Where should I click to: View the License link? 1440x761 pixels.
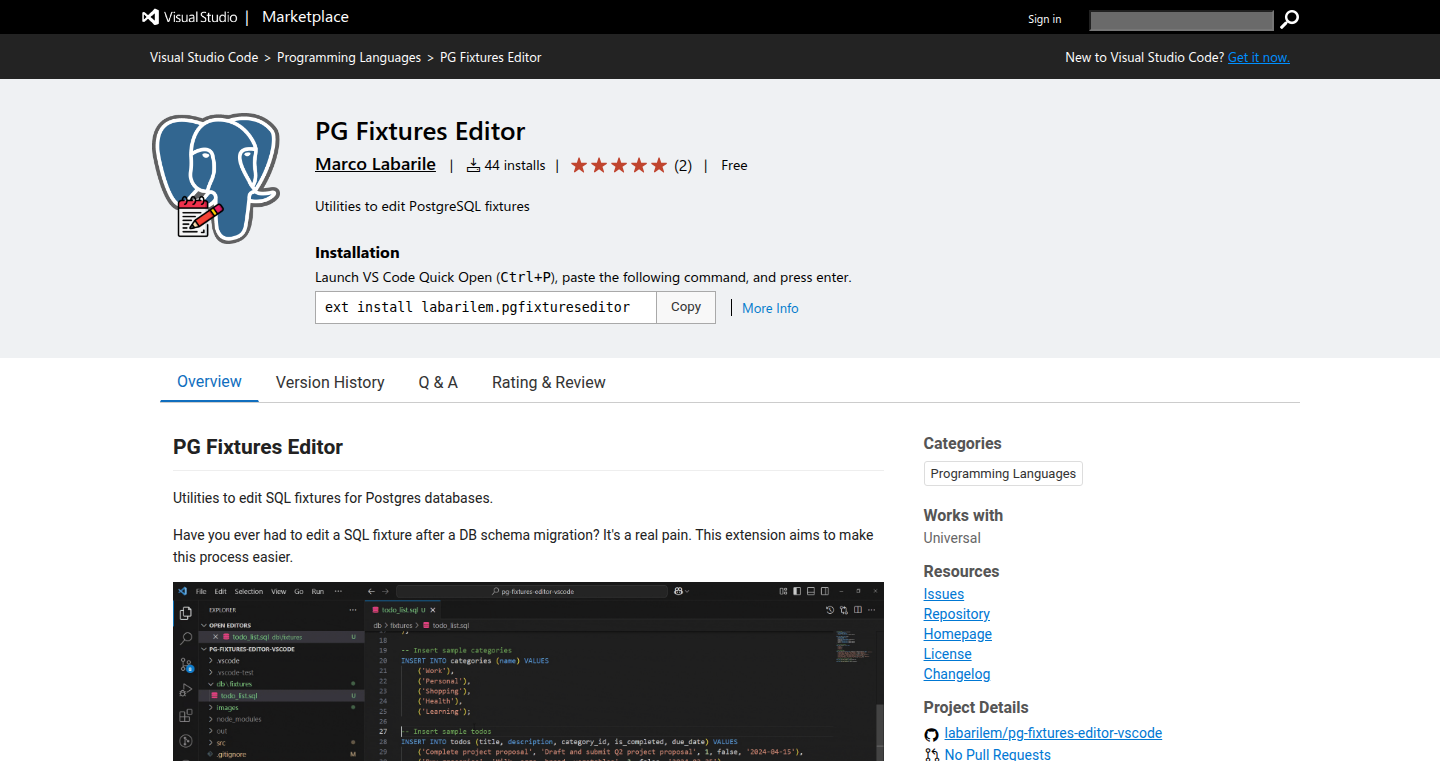[948, 654]
